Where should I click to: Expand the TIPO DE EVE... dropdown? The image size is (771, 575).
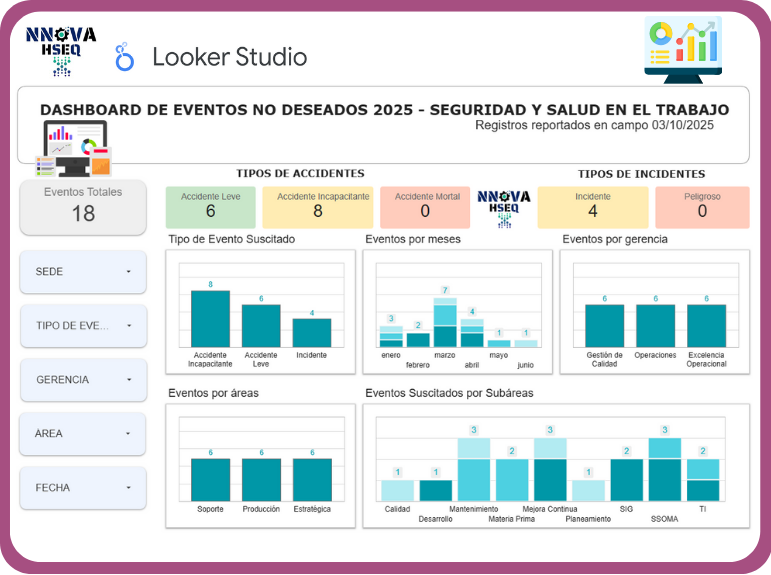click(x=83, y=326)
